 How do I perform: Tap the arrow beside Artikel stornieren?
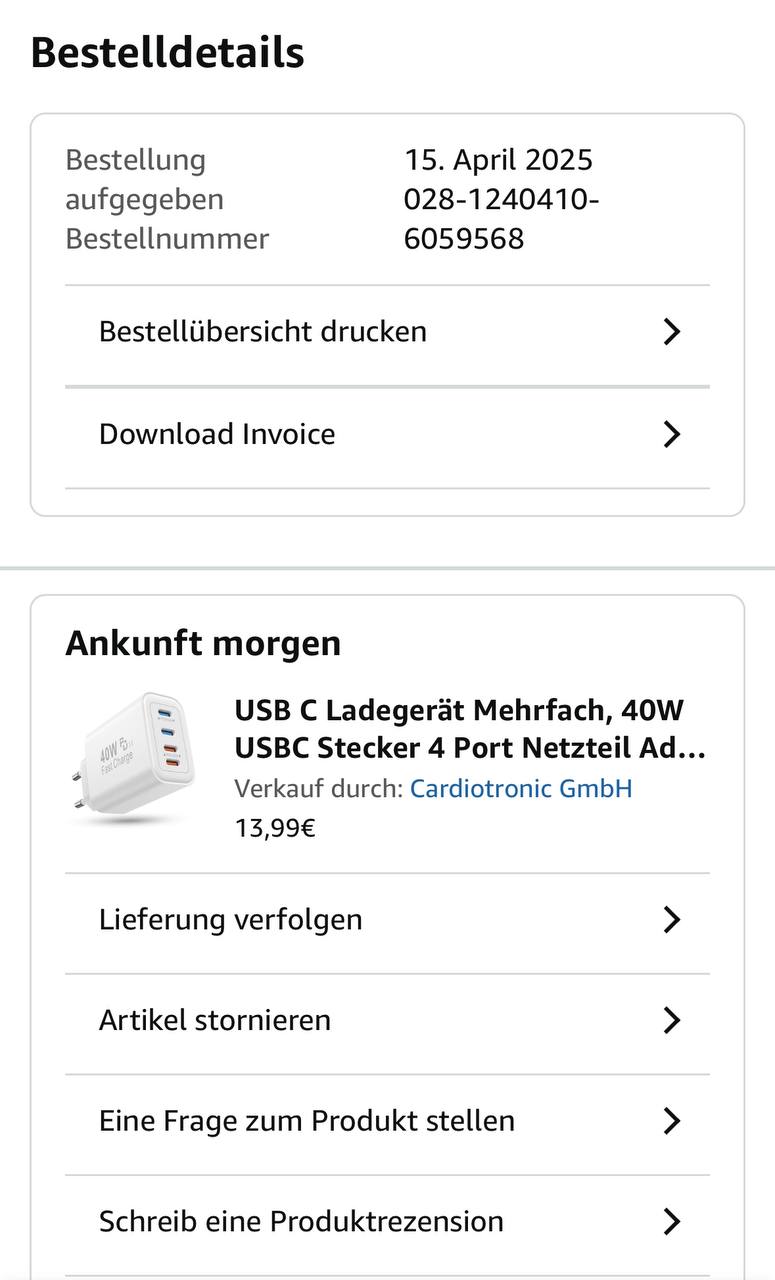pos(672,1020)
